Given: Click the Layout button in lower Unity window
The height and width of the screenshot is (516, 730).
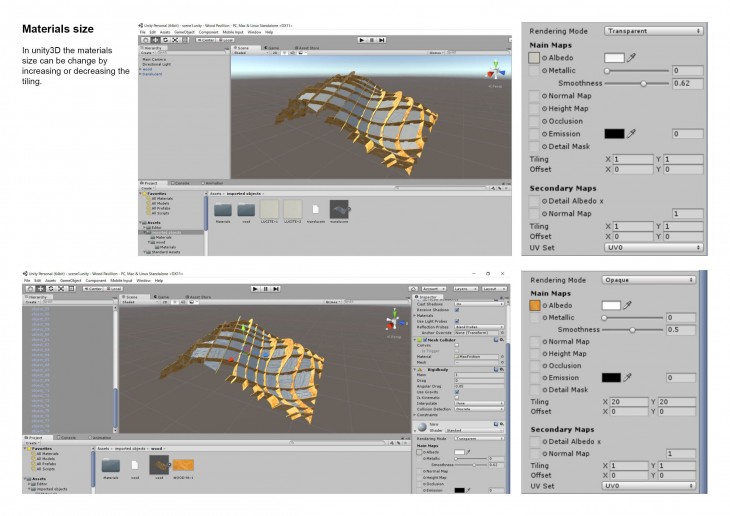Looking at the screenshot, I should click(491, 288).
